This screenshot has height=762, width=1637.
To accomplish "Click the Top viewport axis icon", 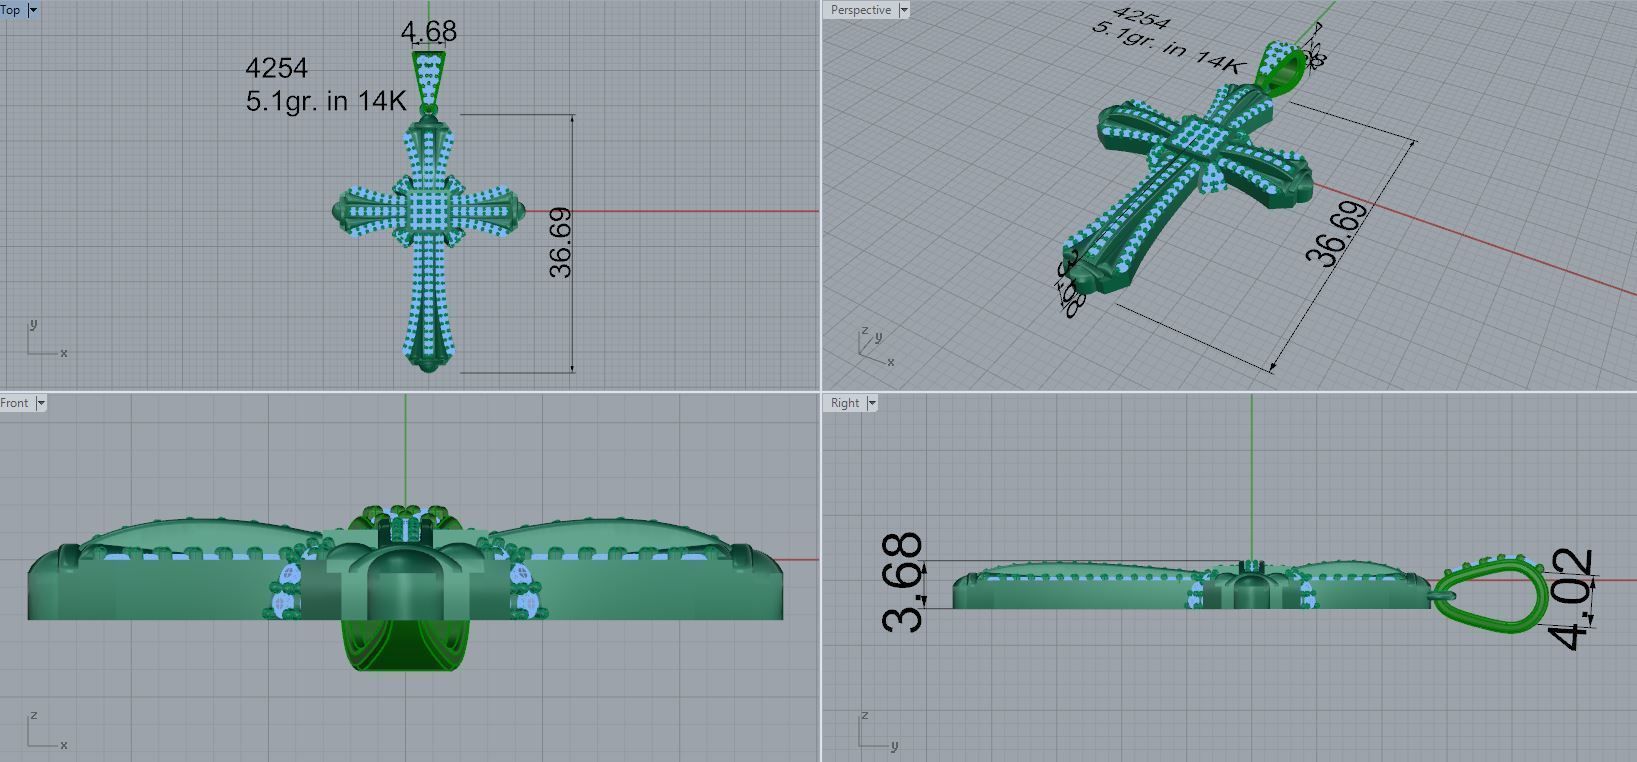I will point(46,339).
